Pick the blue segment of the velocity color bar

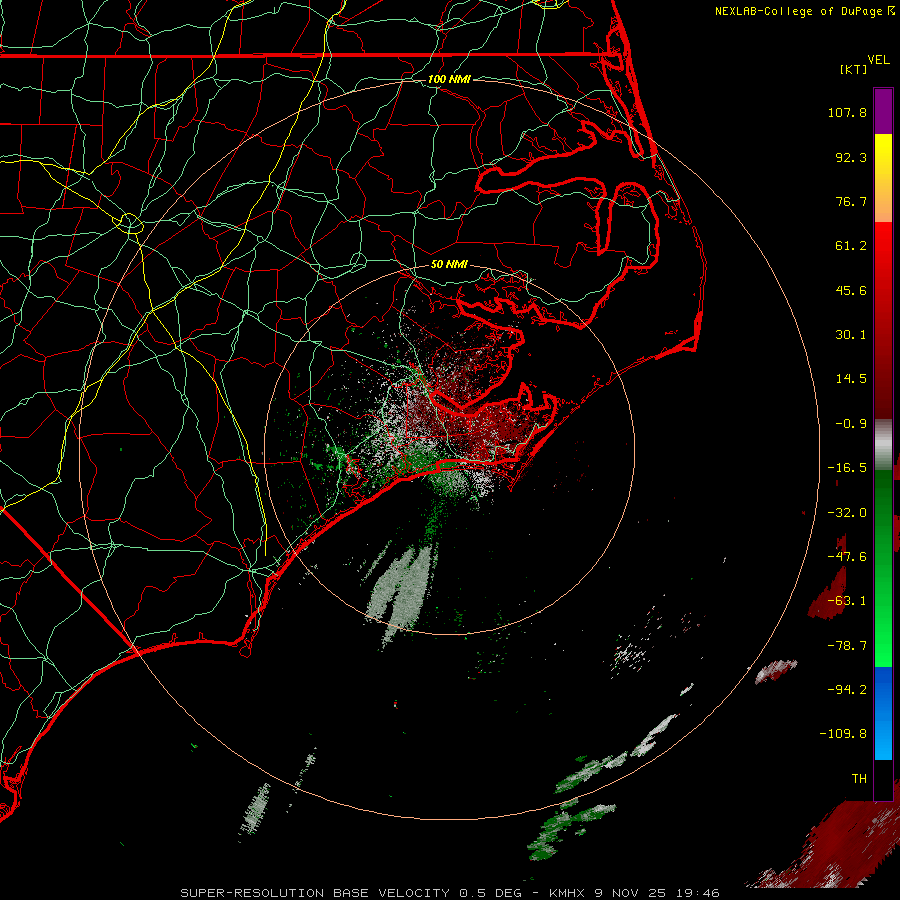pos(883,713)
